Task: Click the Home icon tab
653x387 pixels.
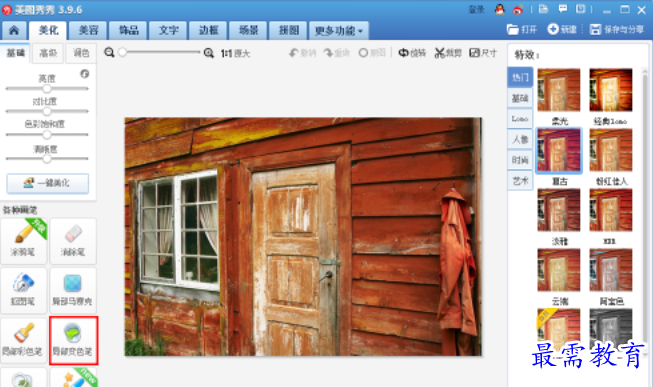Action: tap(14, 30)
